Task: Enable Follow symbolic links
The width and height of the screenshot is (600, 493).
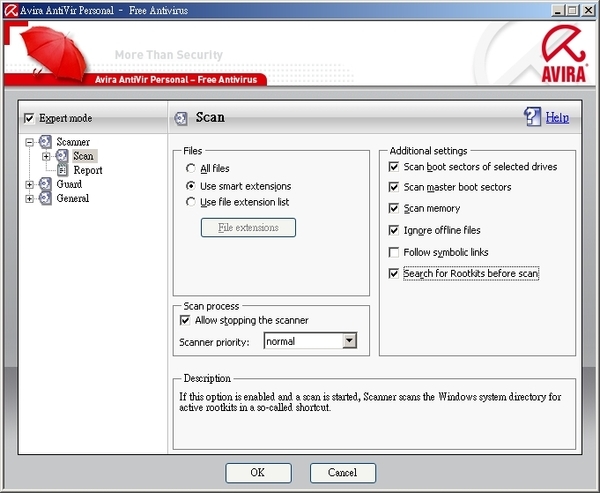Action: [394, 252]
